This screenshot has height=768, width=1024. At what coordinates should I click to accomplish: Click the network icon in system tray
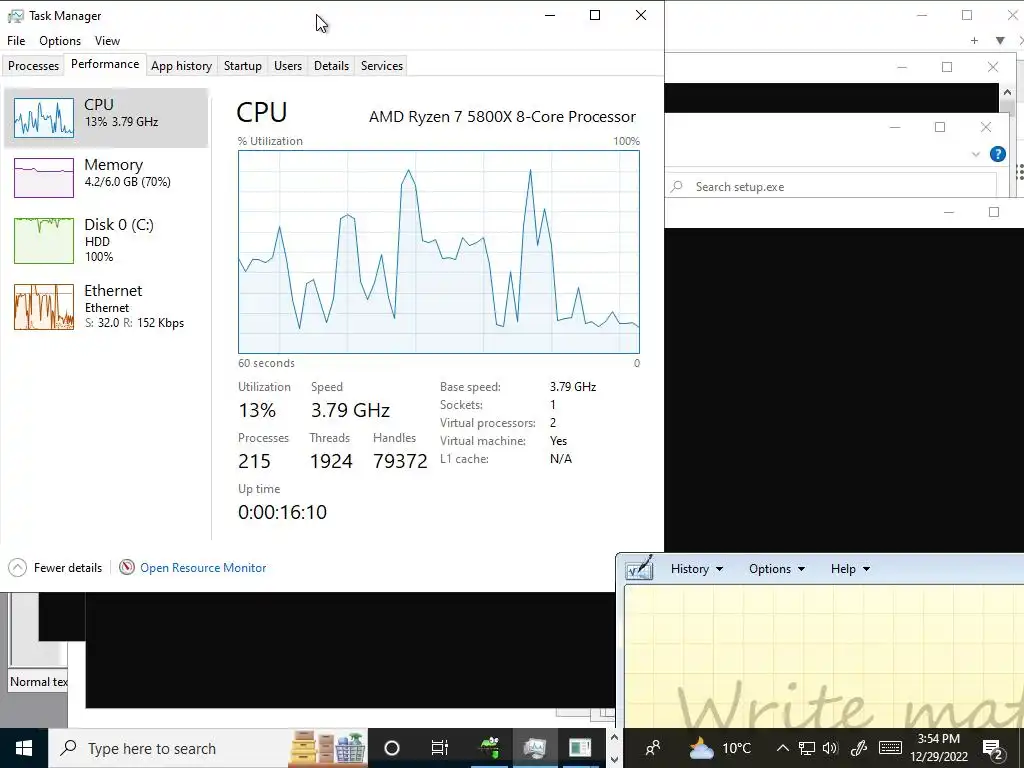click(807, 748)
